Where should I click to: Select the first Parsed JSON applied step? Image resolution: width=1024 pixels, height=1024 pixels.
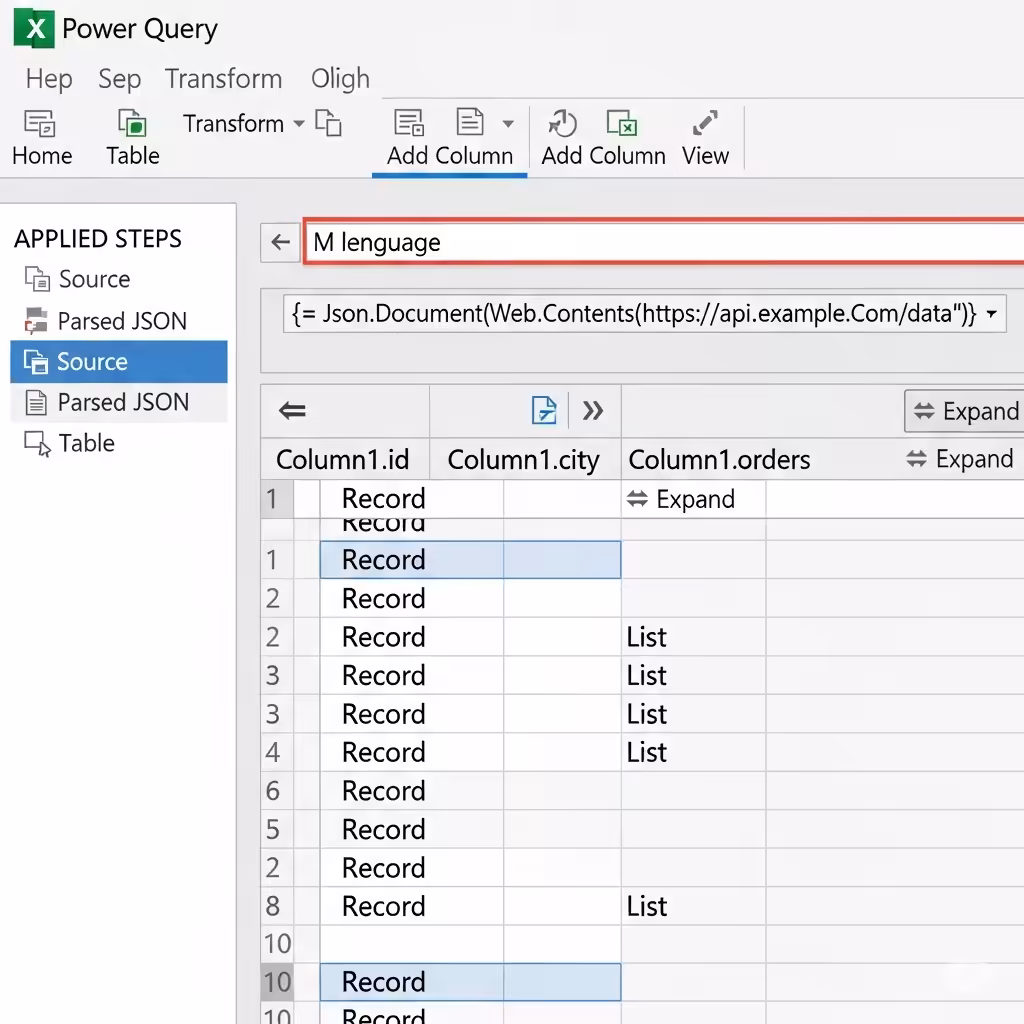(106, 321)
